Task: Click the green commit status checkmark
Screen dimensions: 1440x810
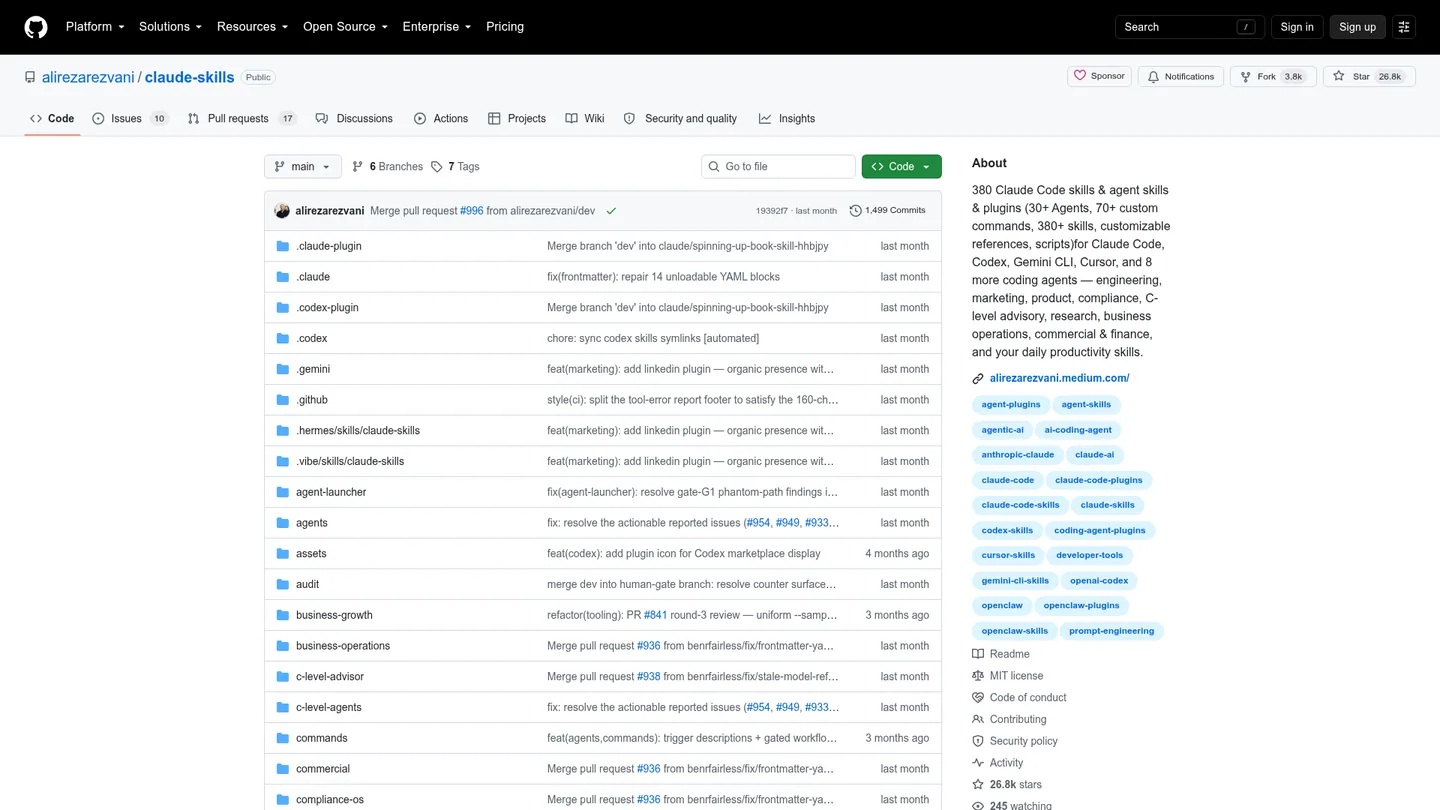Action: [611, 211]
